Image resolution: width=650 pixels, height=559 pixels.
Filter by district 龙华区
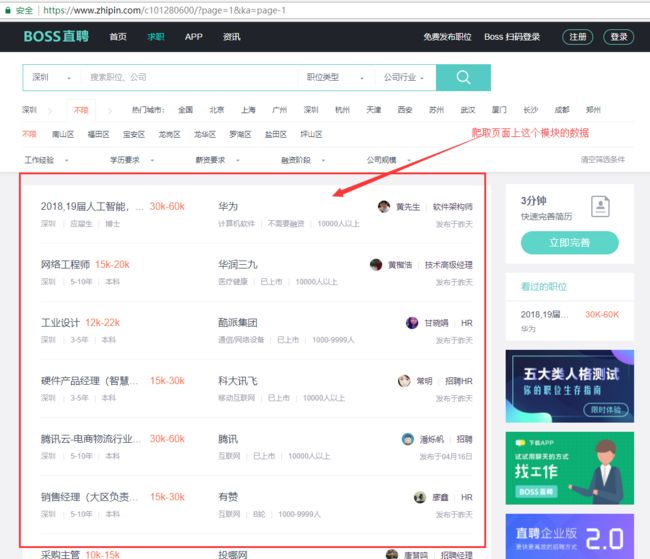click(205, 134)
